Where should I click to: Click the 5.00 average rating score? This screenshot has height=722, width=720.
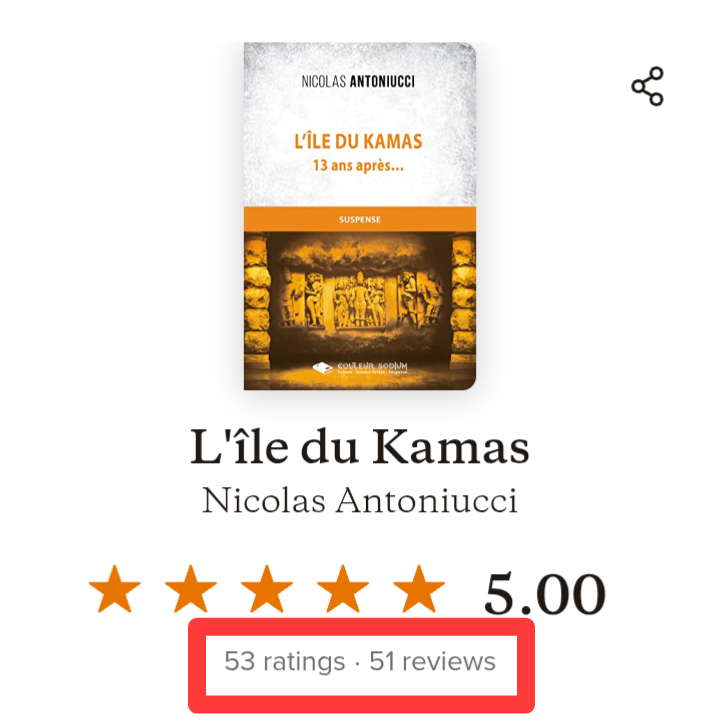point(545,593)
